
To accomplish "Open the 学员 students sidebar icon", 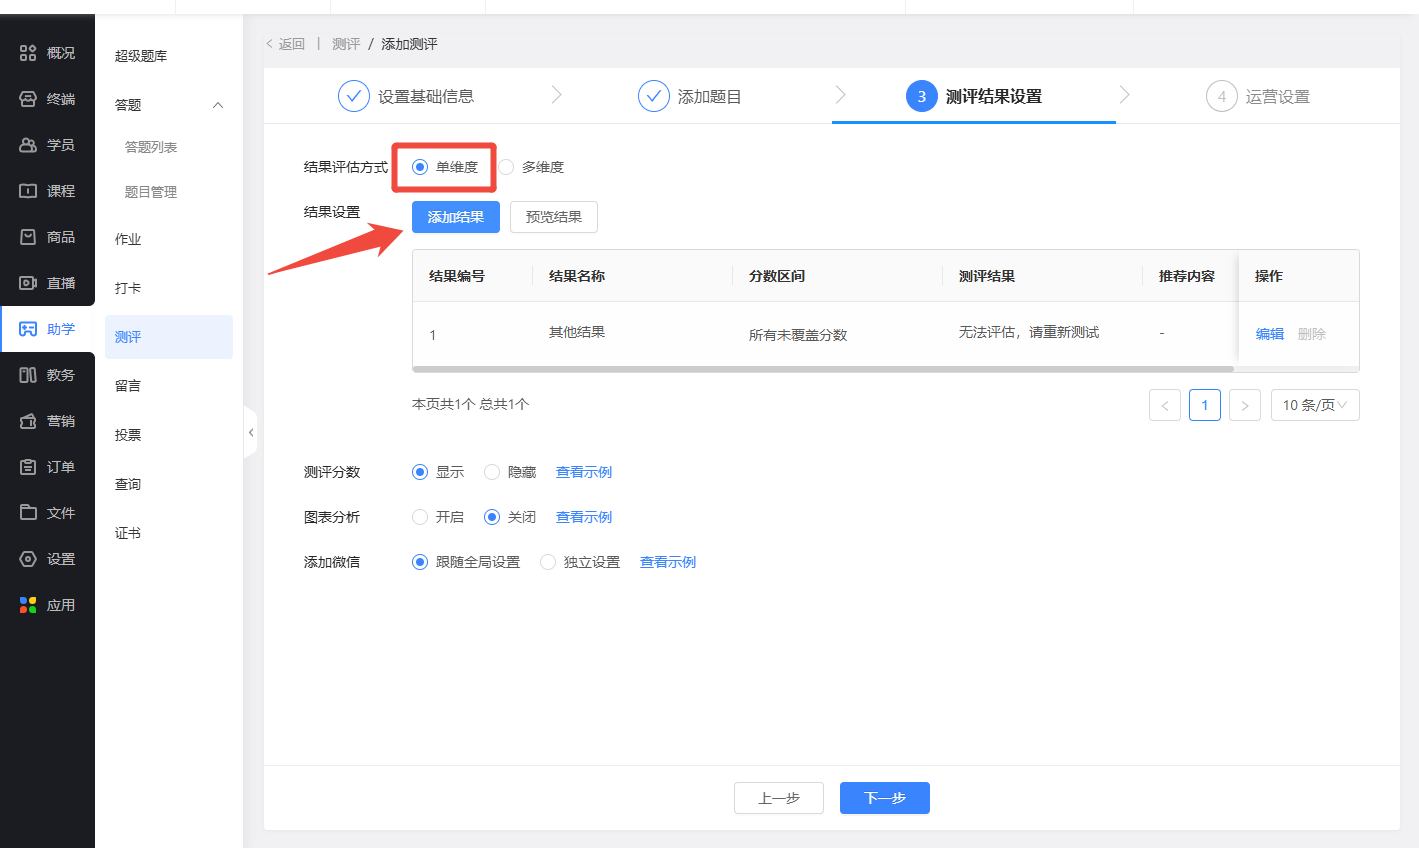I will point(28,145).
